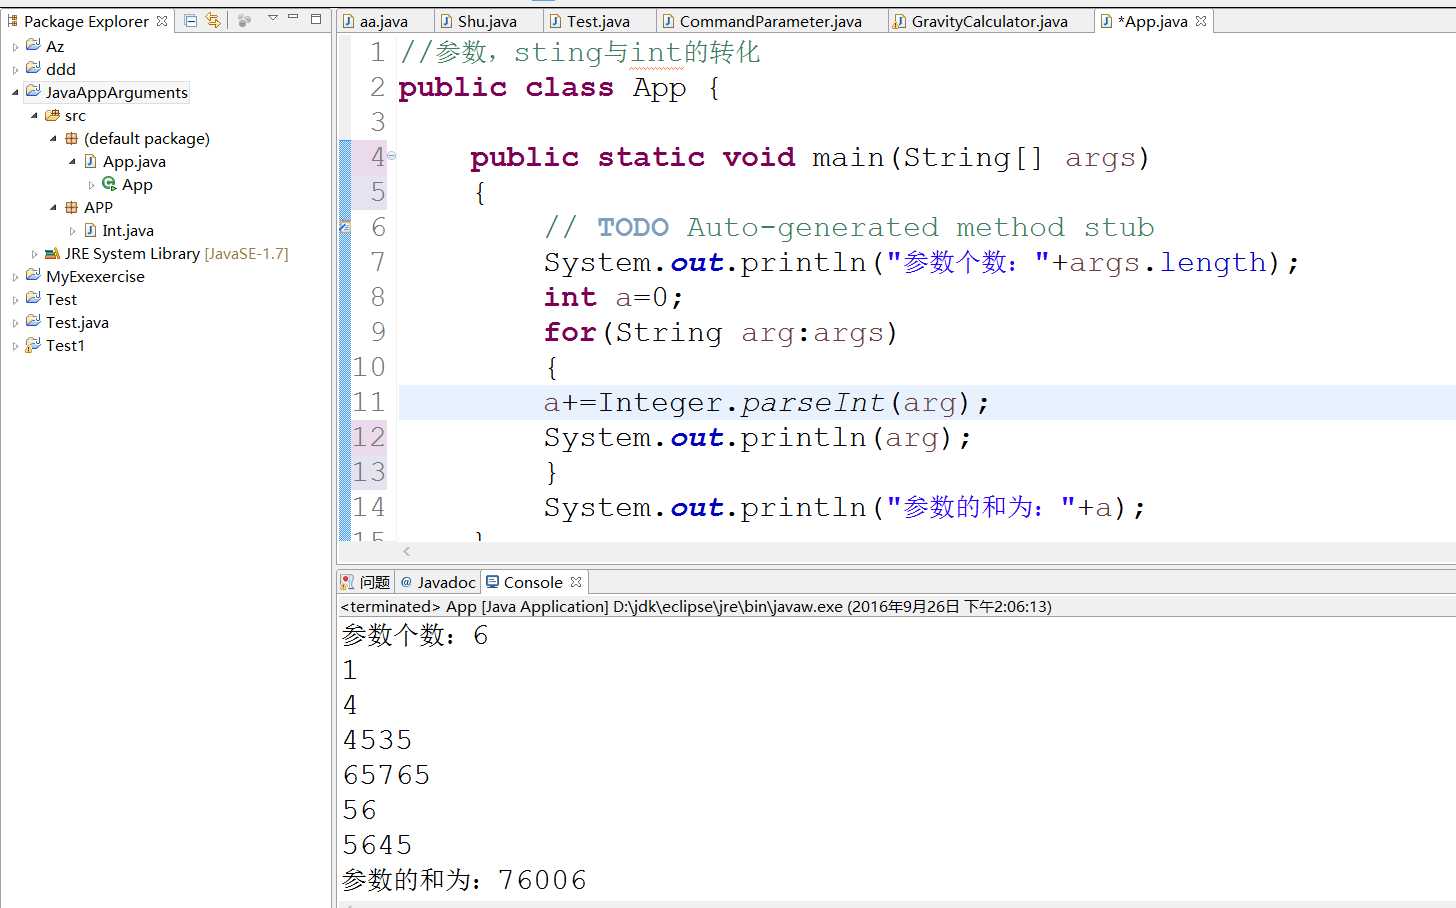
Task: Click the Javadoc tab @ icon
Action: pyautogui.click(x=406, y=582)
